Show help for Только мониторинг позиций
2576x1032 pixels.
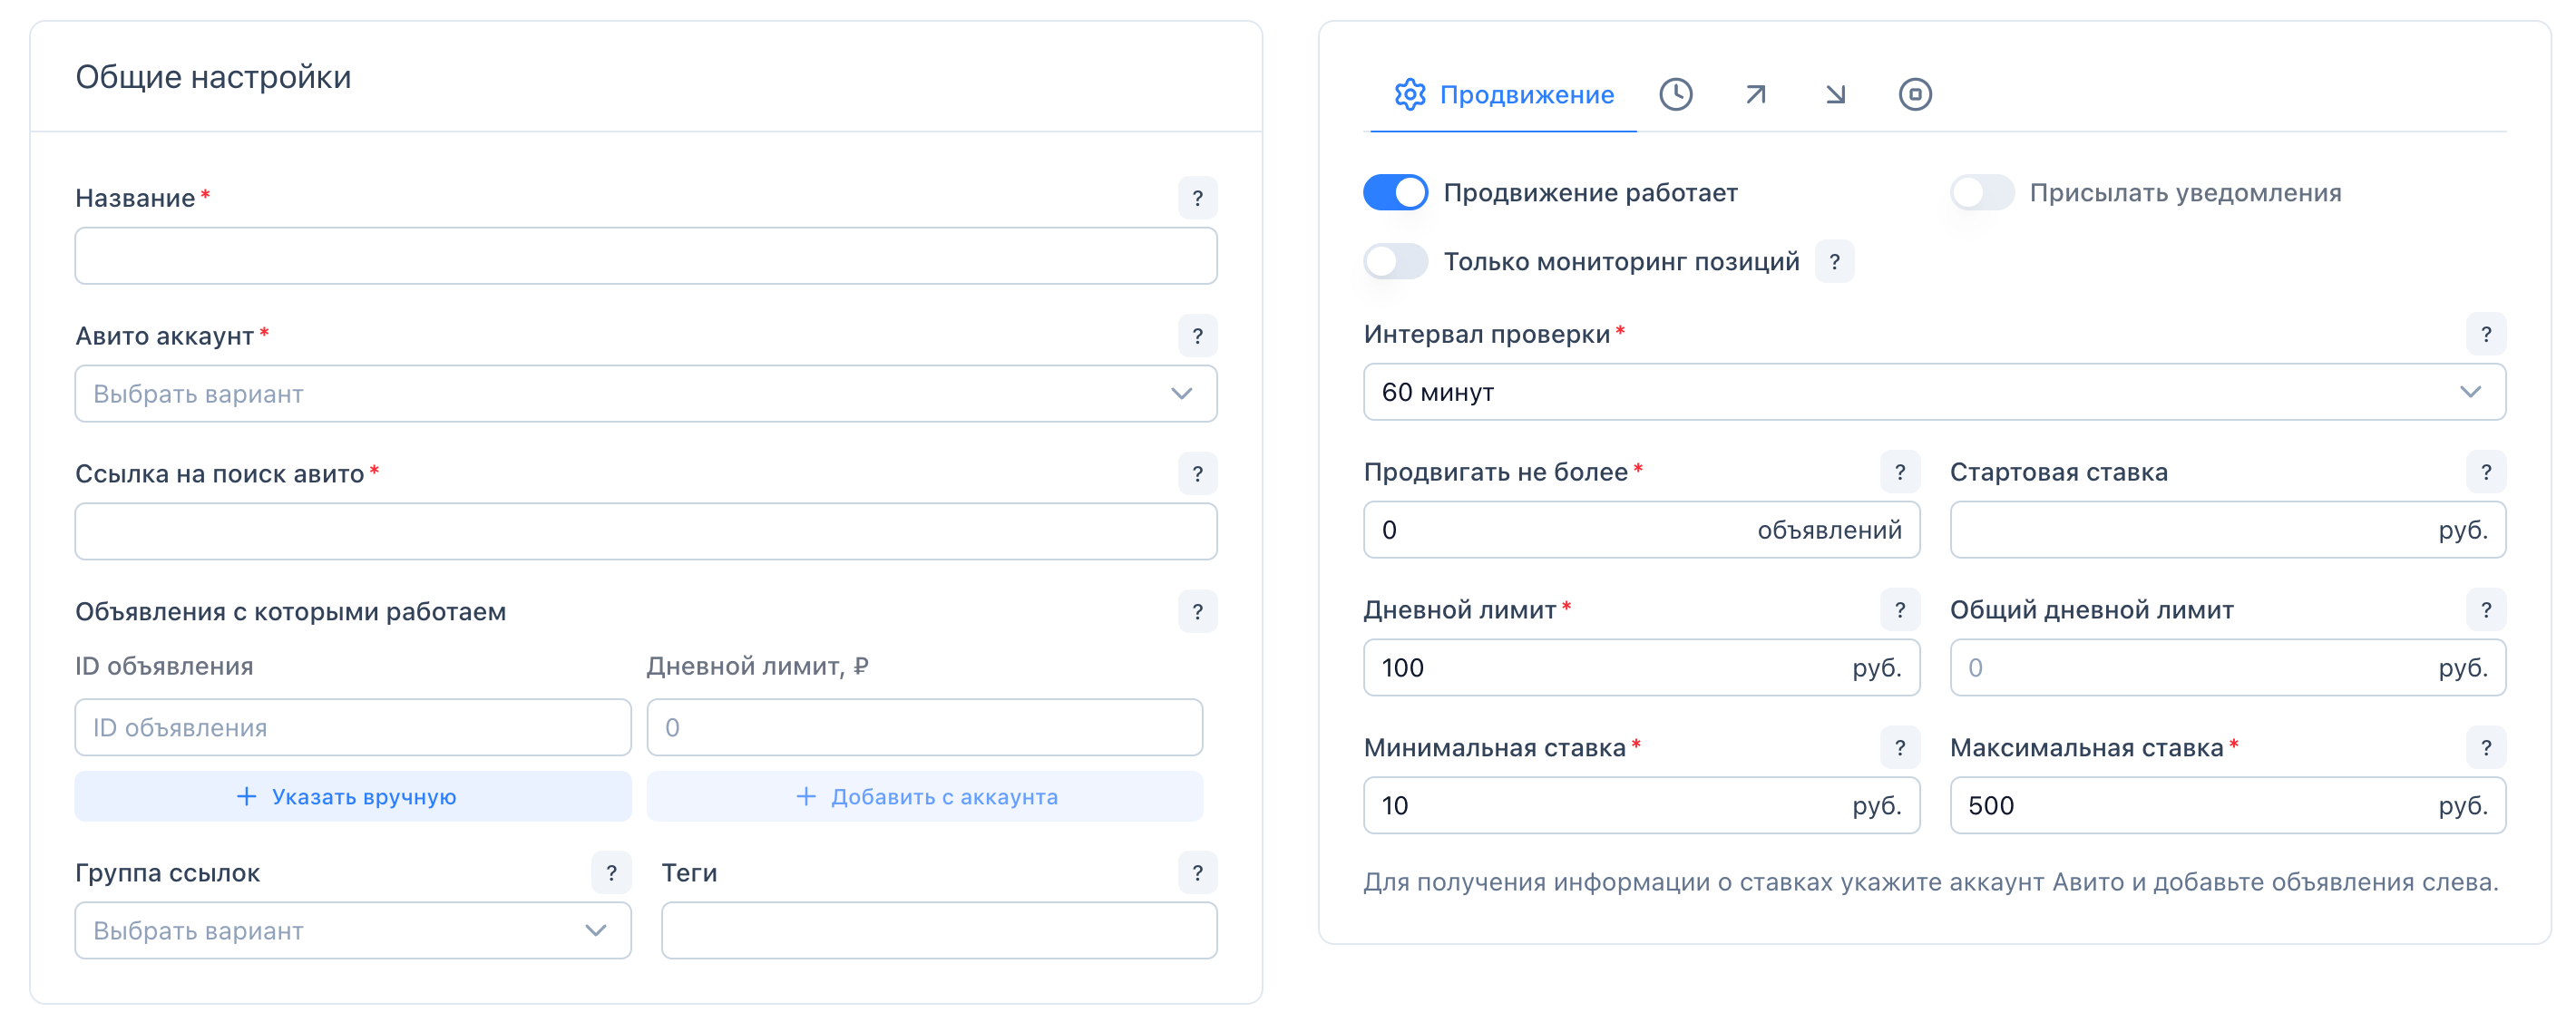click(1834, 262)
